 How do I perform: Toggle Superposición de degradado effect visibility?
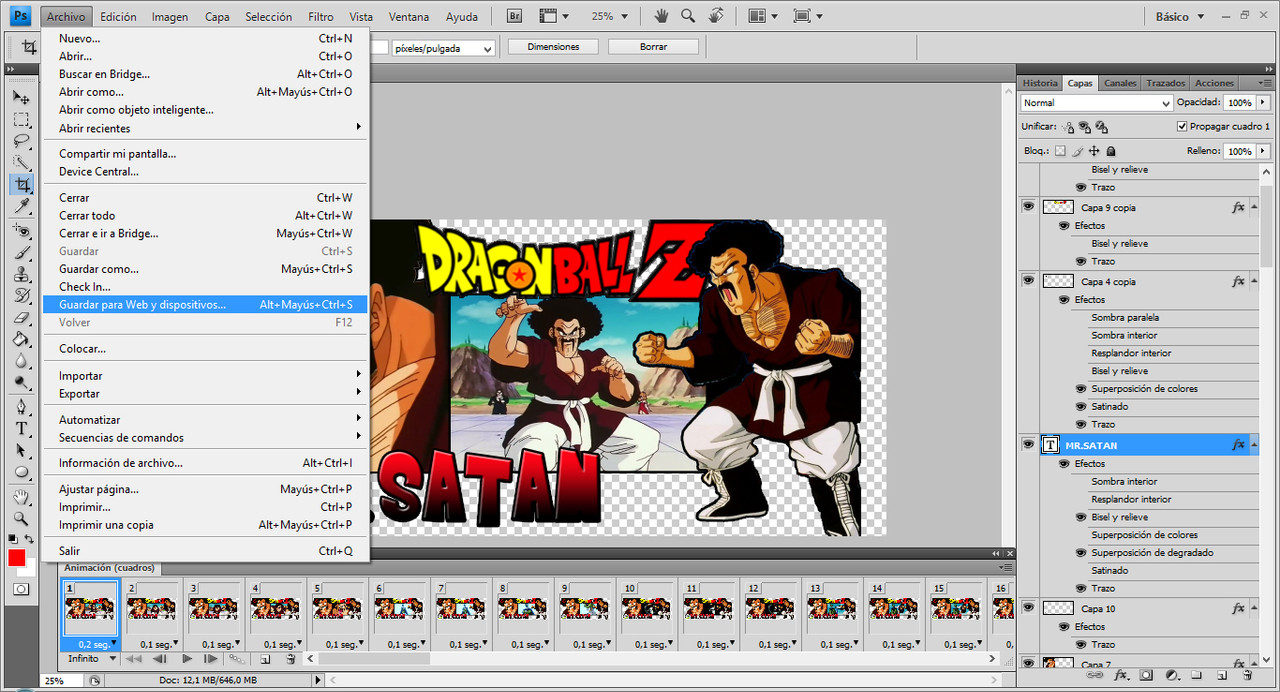click(x=1081, y=553)
